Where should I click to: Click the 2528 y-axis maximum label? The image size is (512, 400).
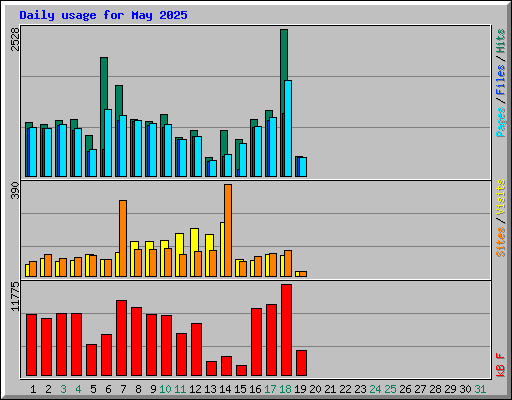[15, 39]
